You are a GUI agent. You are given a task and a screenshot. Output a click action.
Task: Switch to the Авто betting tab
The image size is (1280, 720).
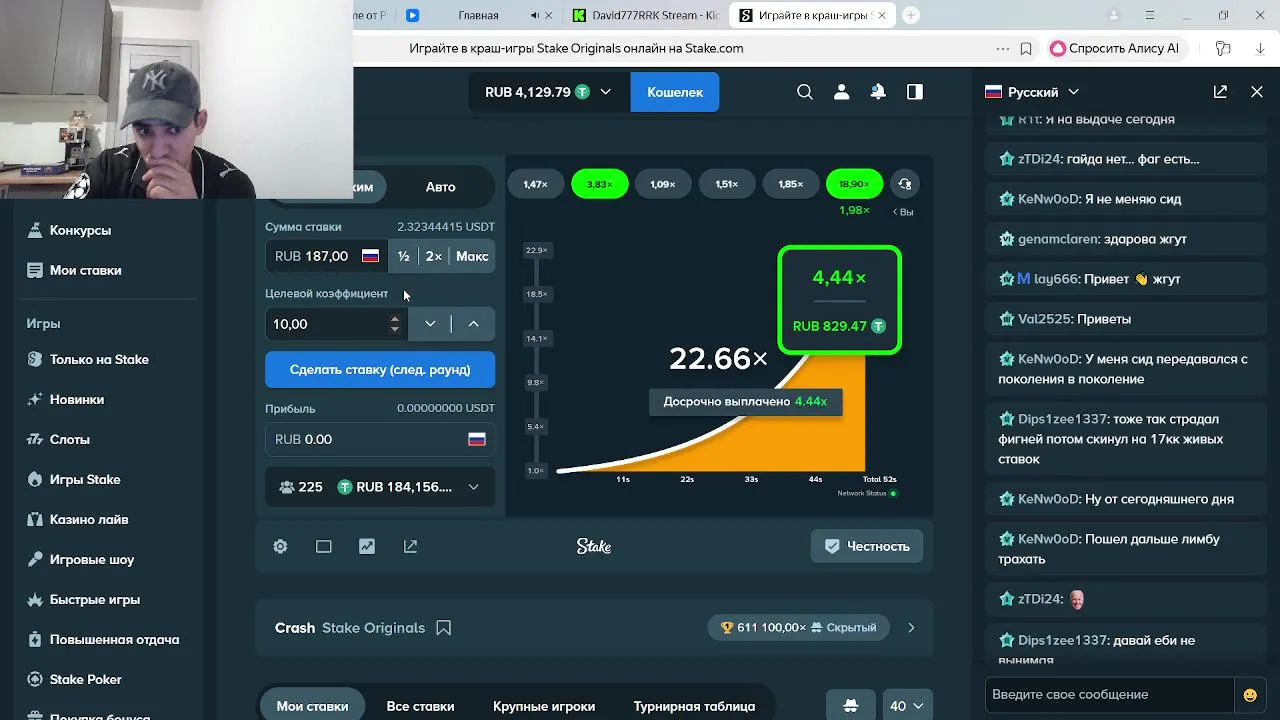440,187
